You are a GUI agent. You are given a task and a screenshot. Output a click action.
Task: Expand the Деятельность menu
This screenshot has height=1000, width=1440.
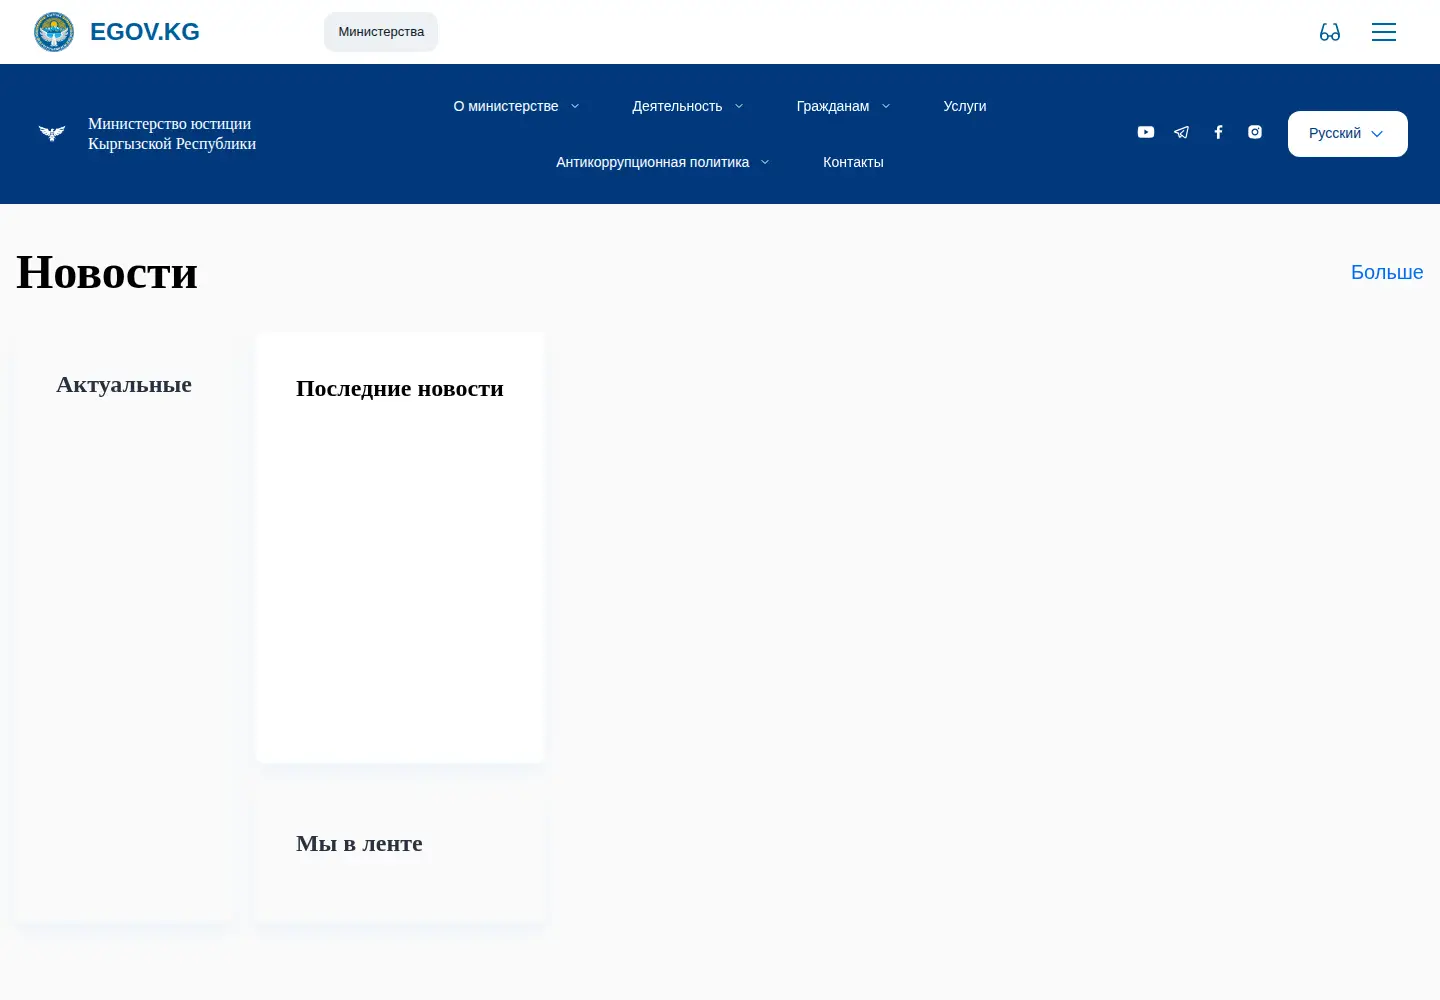688,106
